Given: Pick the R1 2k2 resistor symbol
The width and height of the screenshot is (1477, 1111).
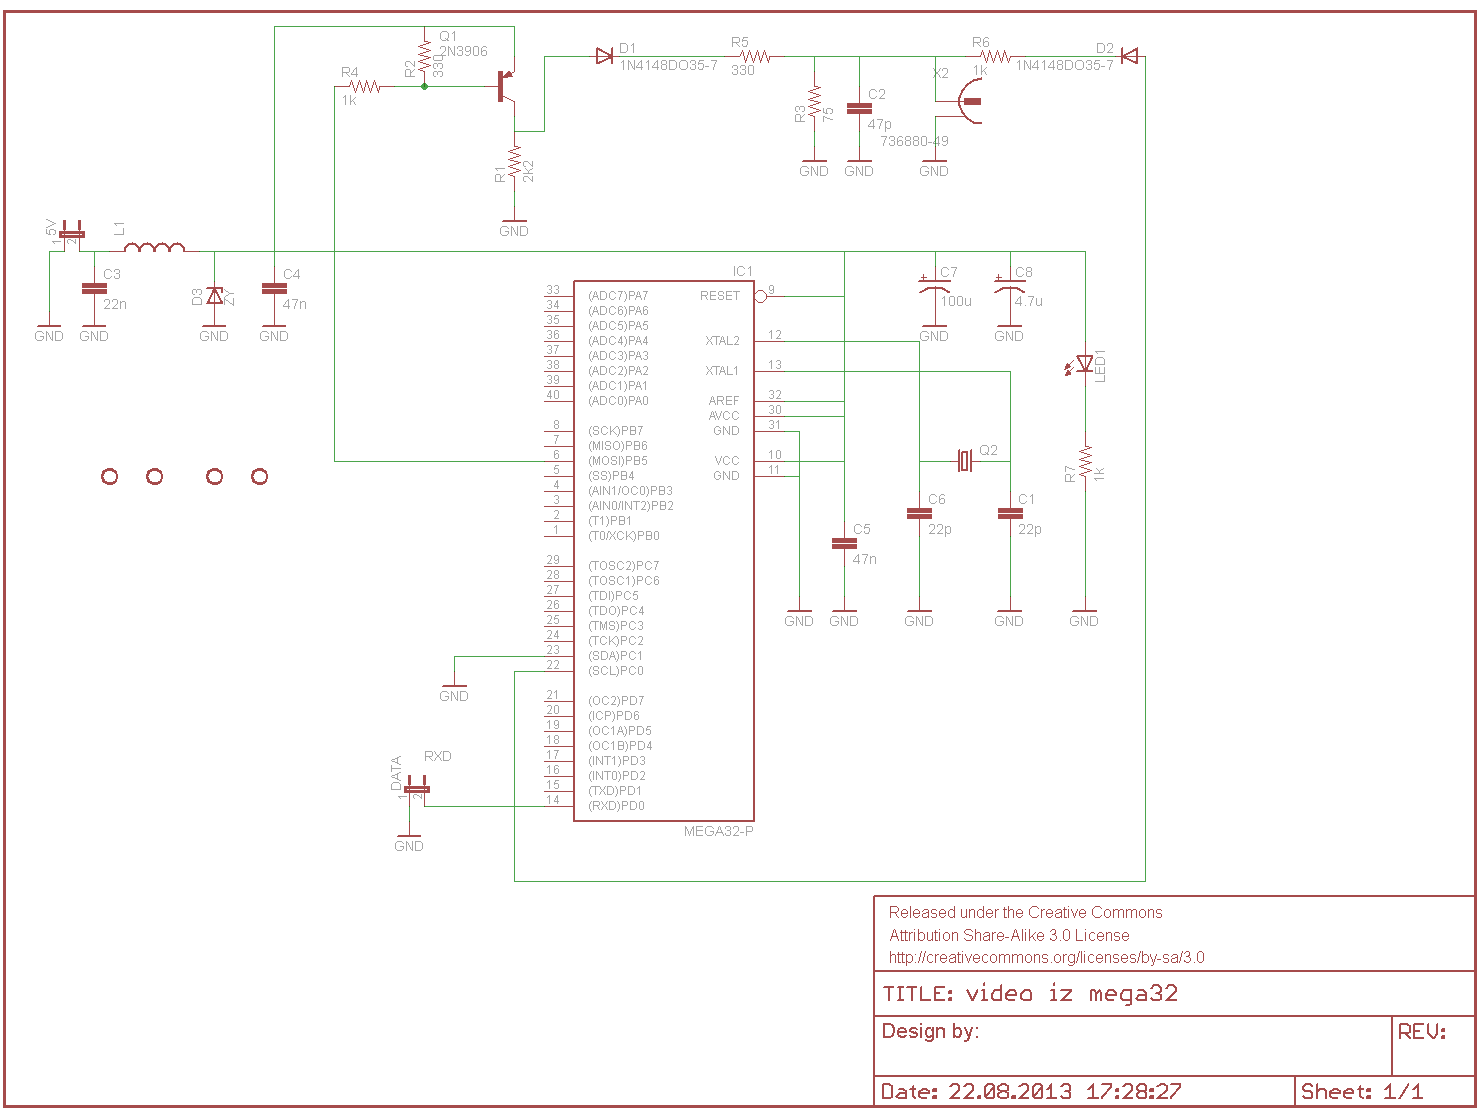Looking at the screenshot, I should click(x=514, y=162).
